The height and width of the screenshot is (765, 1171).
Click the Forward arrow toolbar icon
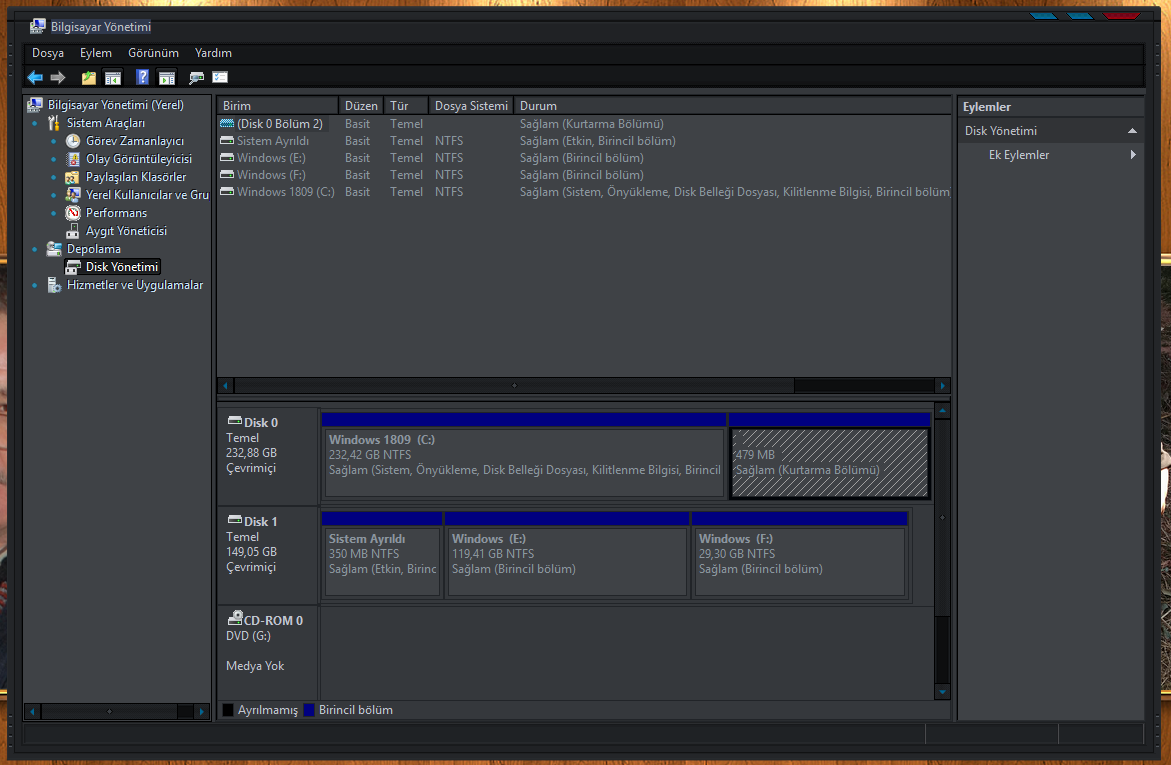[58, 78]
